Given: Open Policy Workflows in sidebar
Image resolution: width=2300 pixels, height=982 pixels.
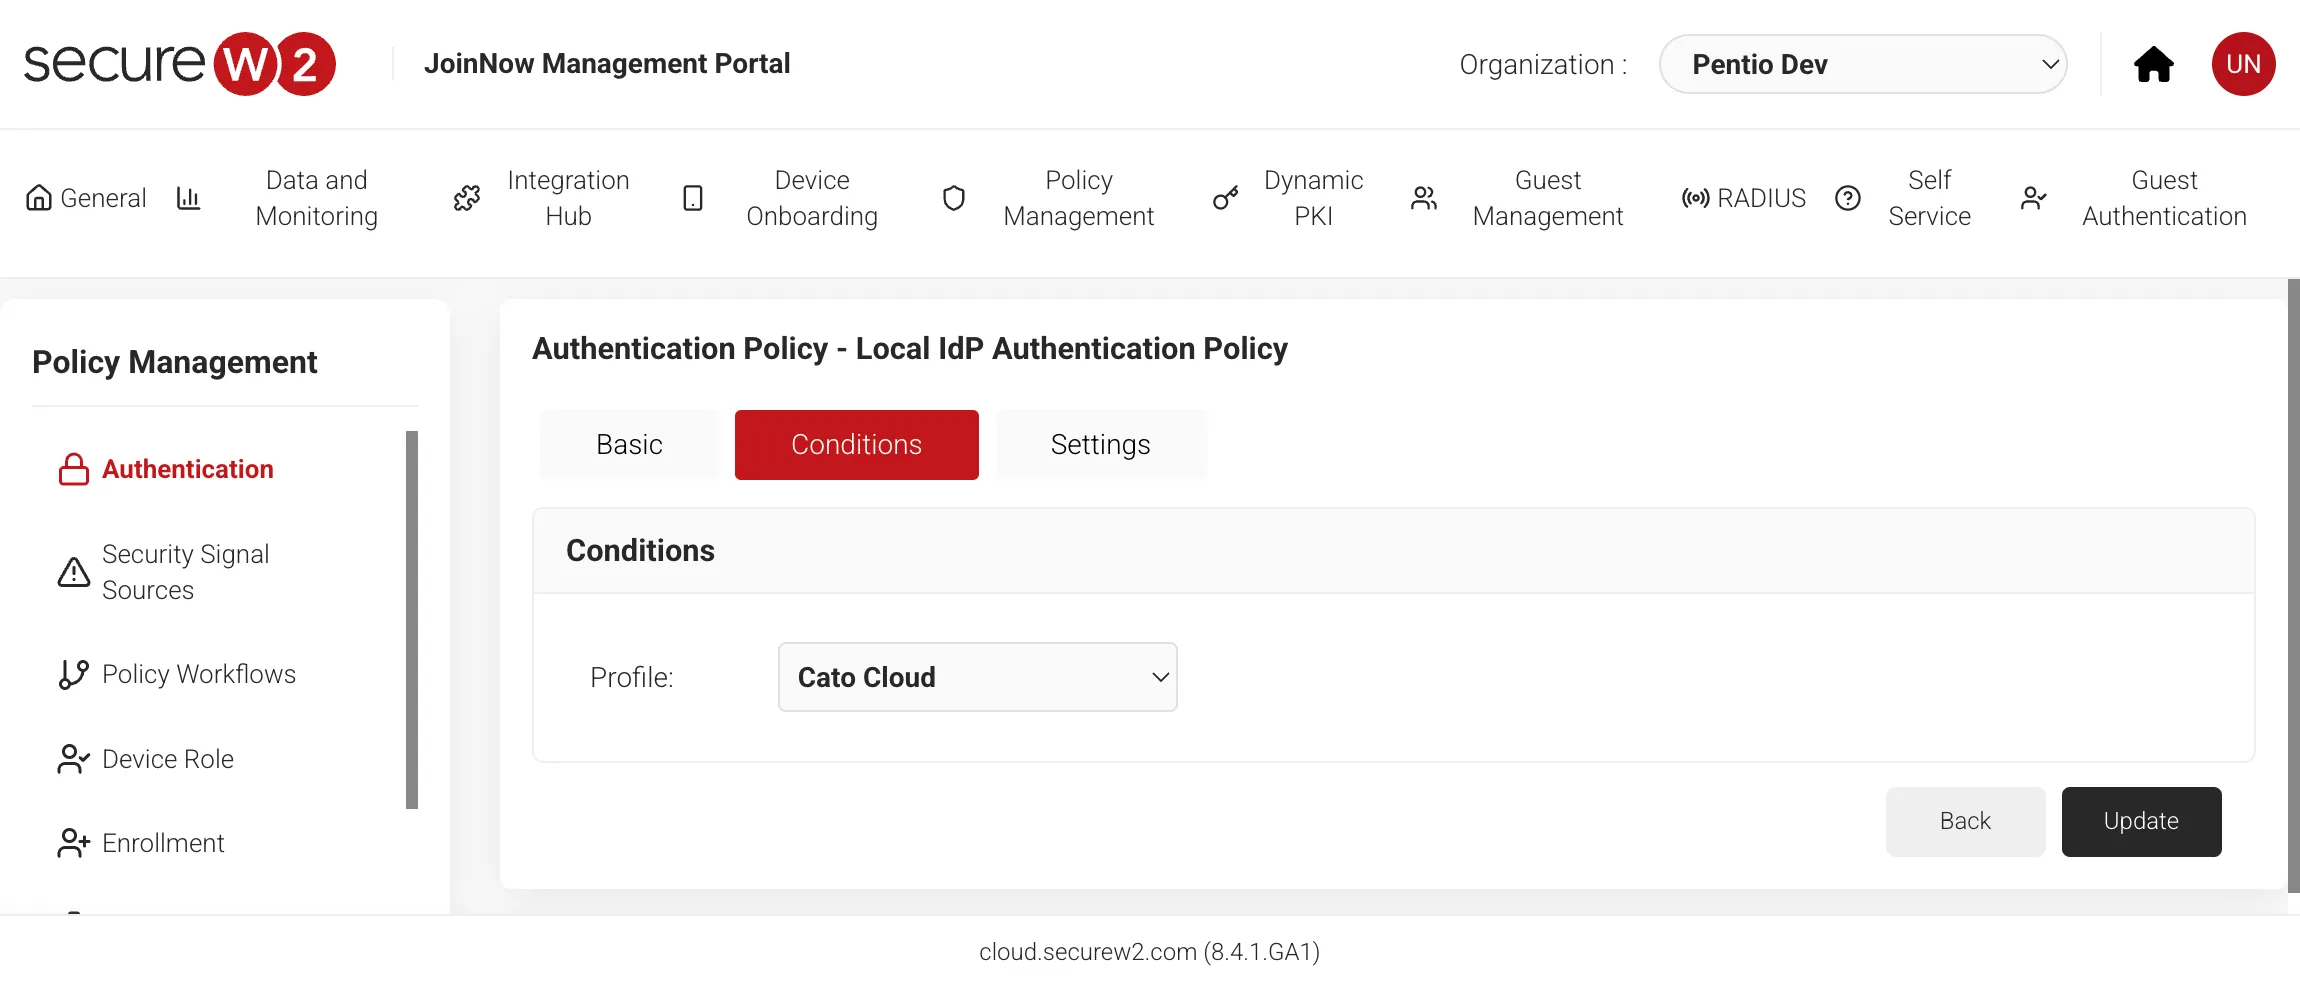Looking at the screenshot, I should coord(199,674).
